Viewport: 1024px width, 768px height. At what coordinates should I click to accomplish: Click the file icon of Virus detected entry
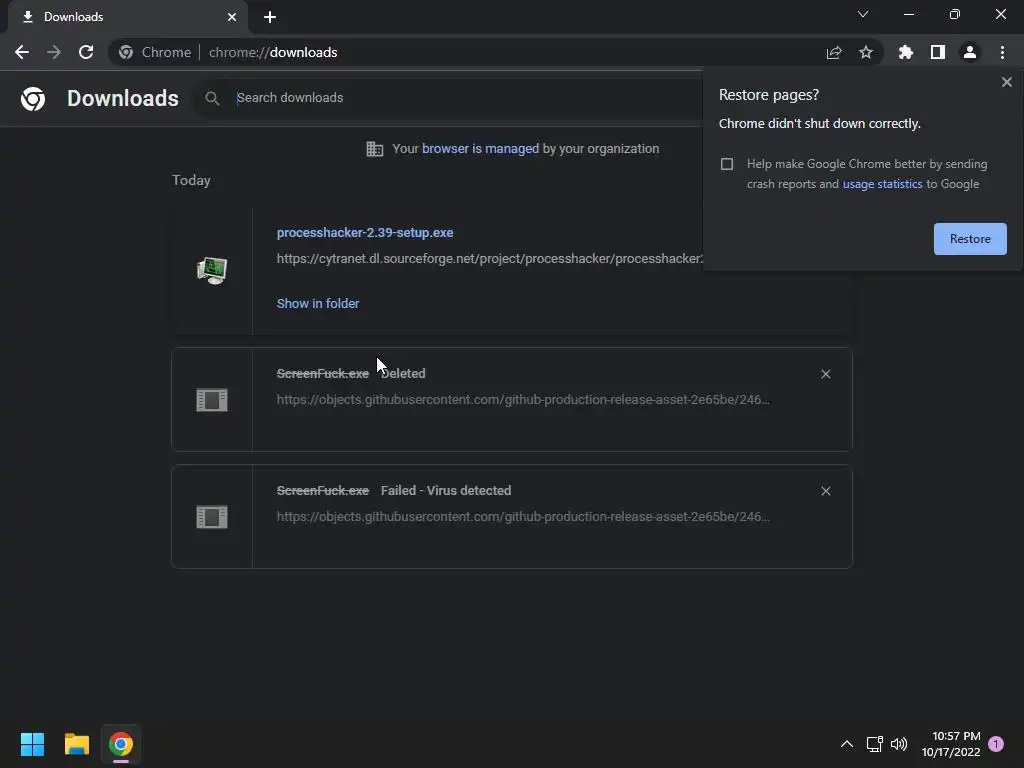(x=212, y=517)
